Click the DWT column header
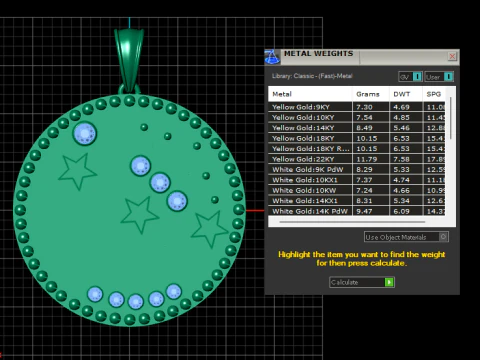 click(x=406, y=94)
